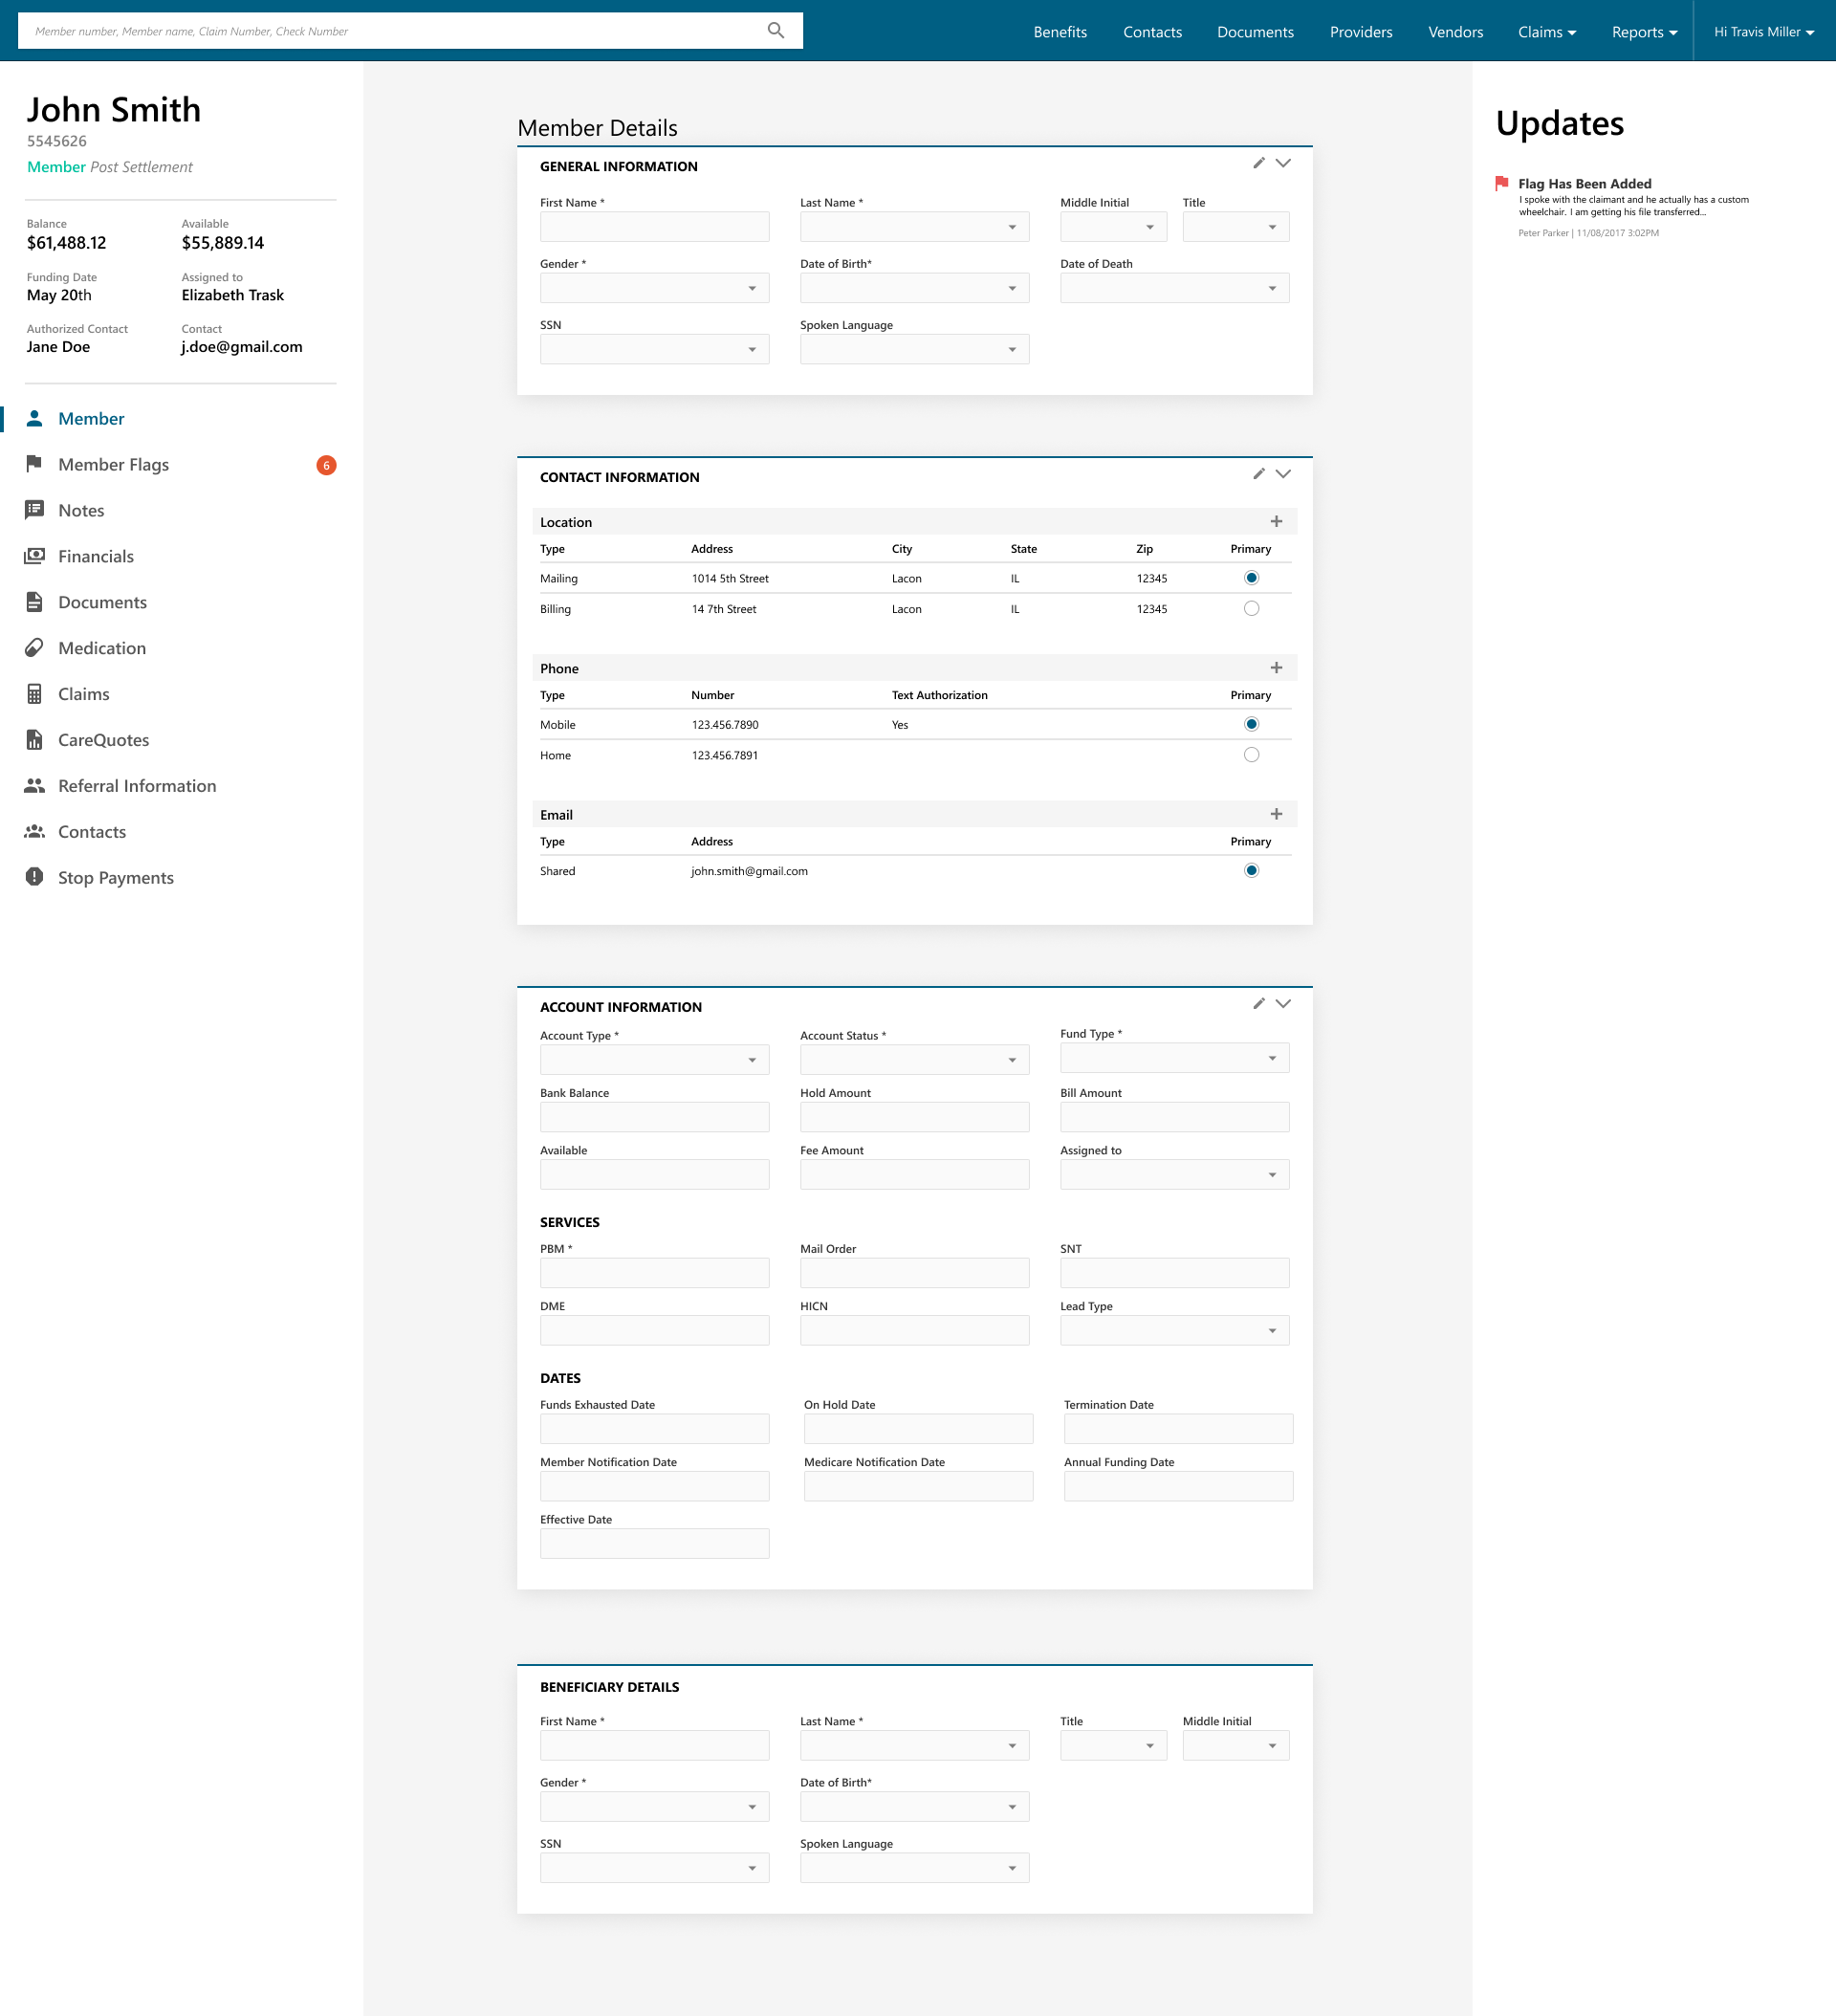Set Home phone as primary
This screenshot has height=2016, width=1836.
pyautogui.click(x=1251, y=754)
